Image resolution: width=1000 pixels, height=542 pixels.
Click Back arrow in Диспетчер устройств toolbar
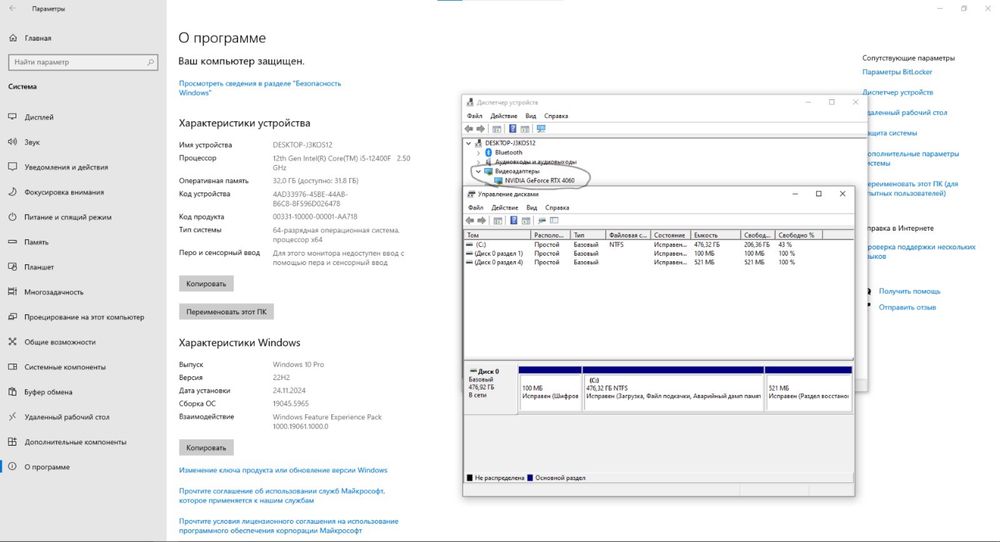click(x=469, y=129)
